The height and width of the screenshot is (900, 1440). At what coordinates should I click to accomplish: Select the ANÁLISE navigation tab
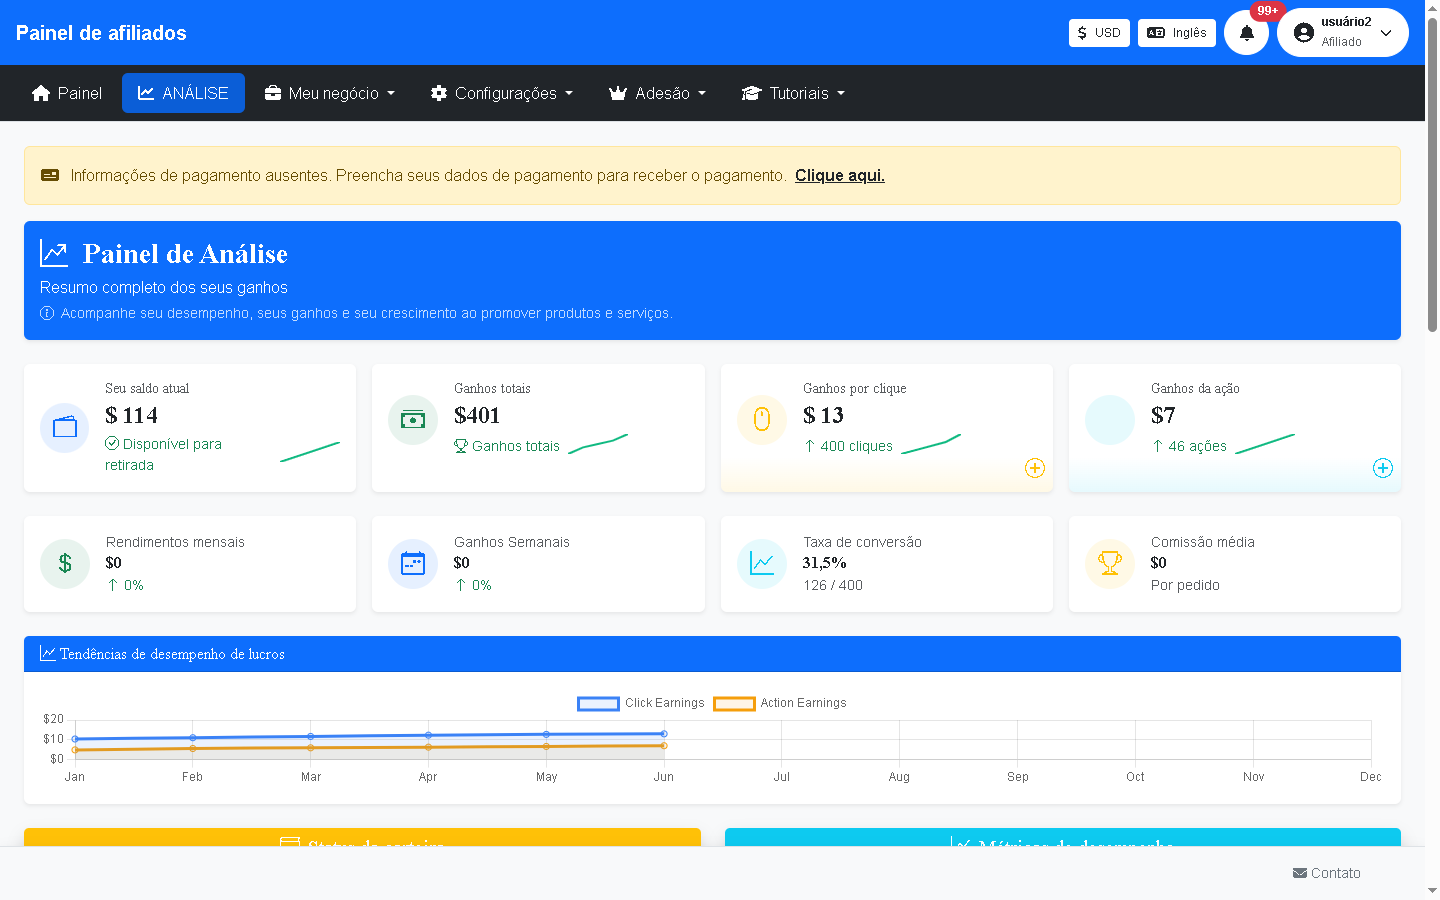point(183,93)
